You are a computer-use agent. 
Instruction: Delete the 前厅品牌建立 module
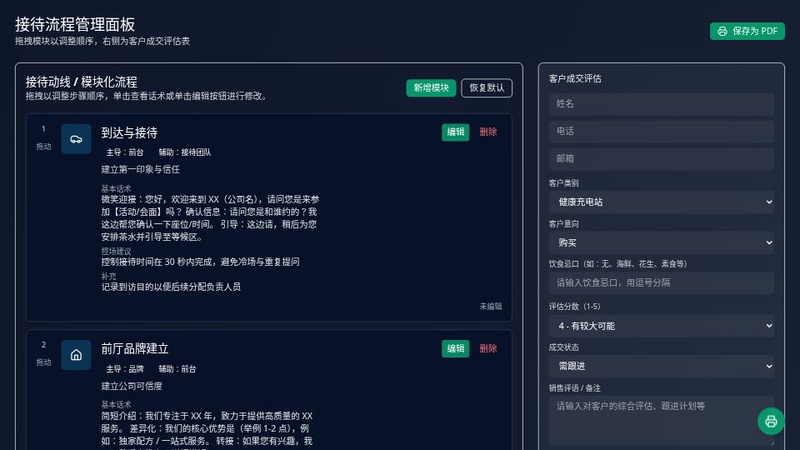pos(488,349)
